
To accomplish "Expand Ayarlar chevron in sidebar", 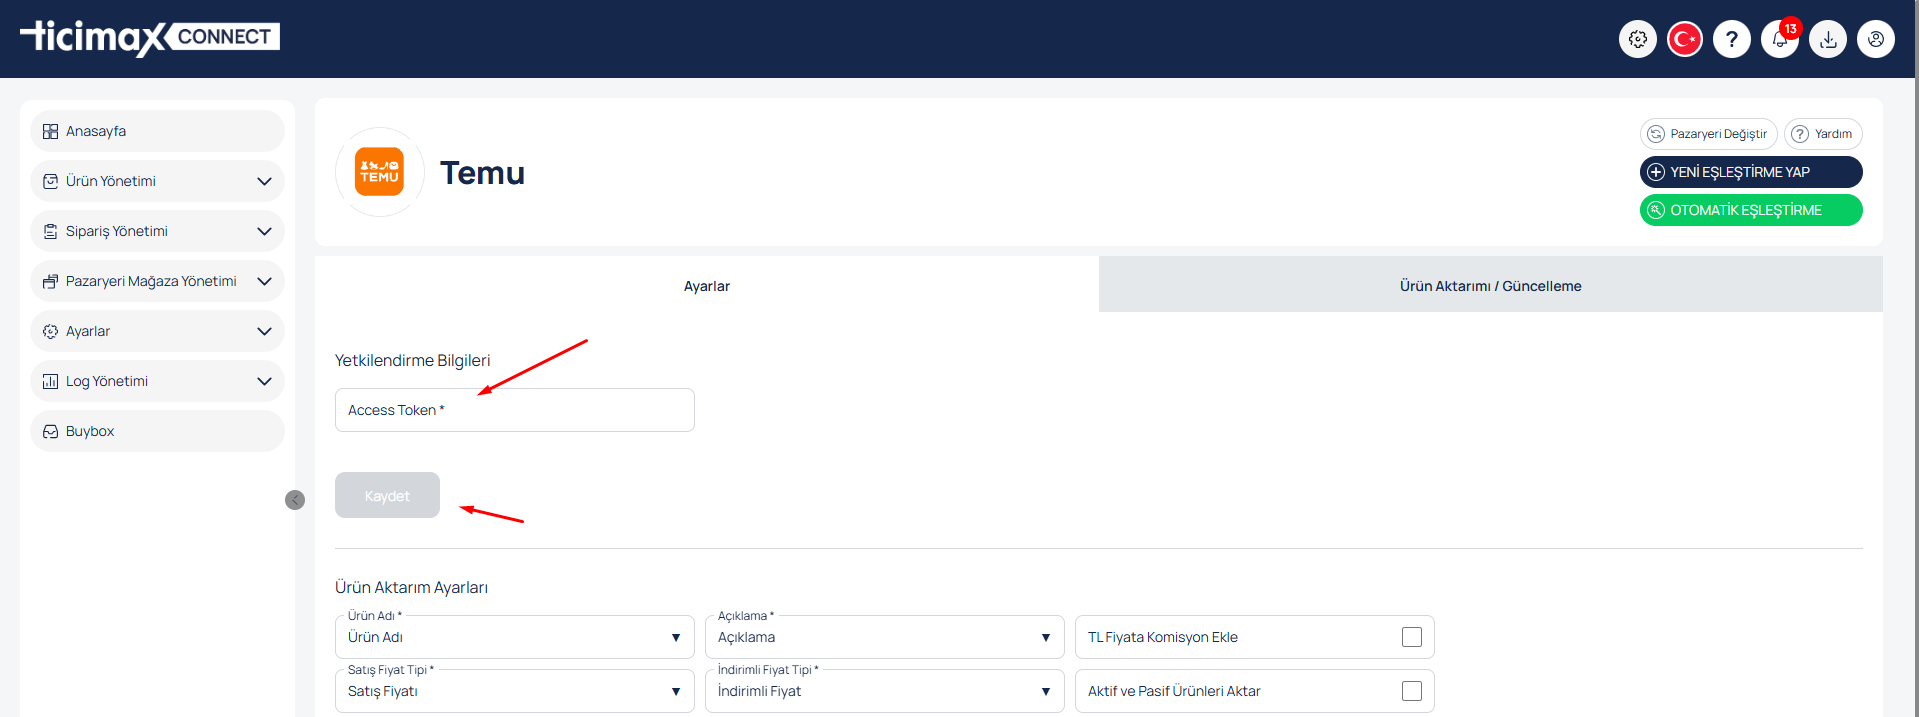I will pos(264,331).
